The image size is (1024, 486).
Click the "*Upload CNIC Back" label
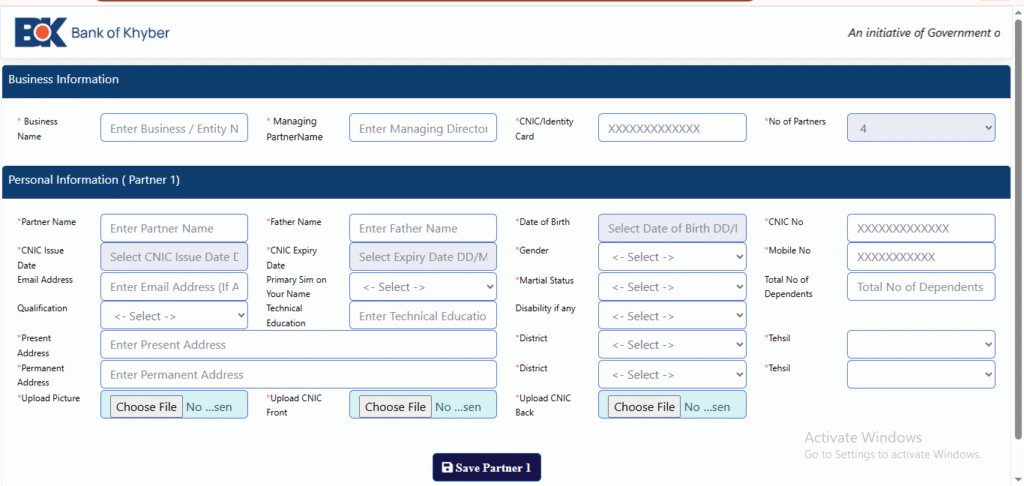click(x=543, y=405)
